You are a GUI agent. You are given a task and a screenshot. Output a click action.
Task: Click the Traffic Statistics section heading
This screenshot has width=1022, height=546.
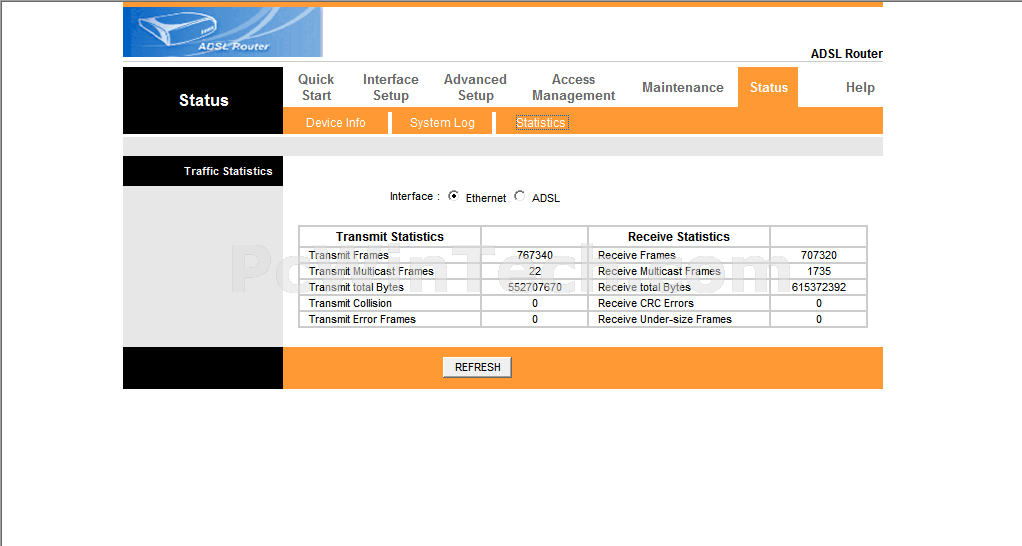[228, 171]
